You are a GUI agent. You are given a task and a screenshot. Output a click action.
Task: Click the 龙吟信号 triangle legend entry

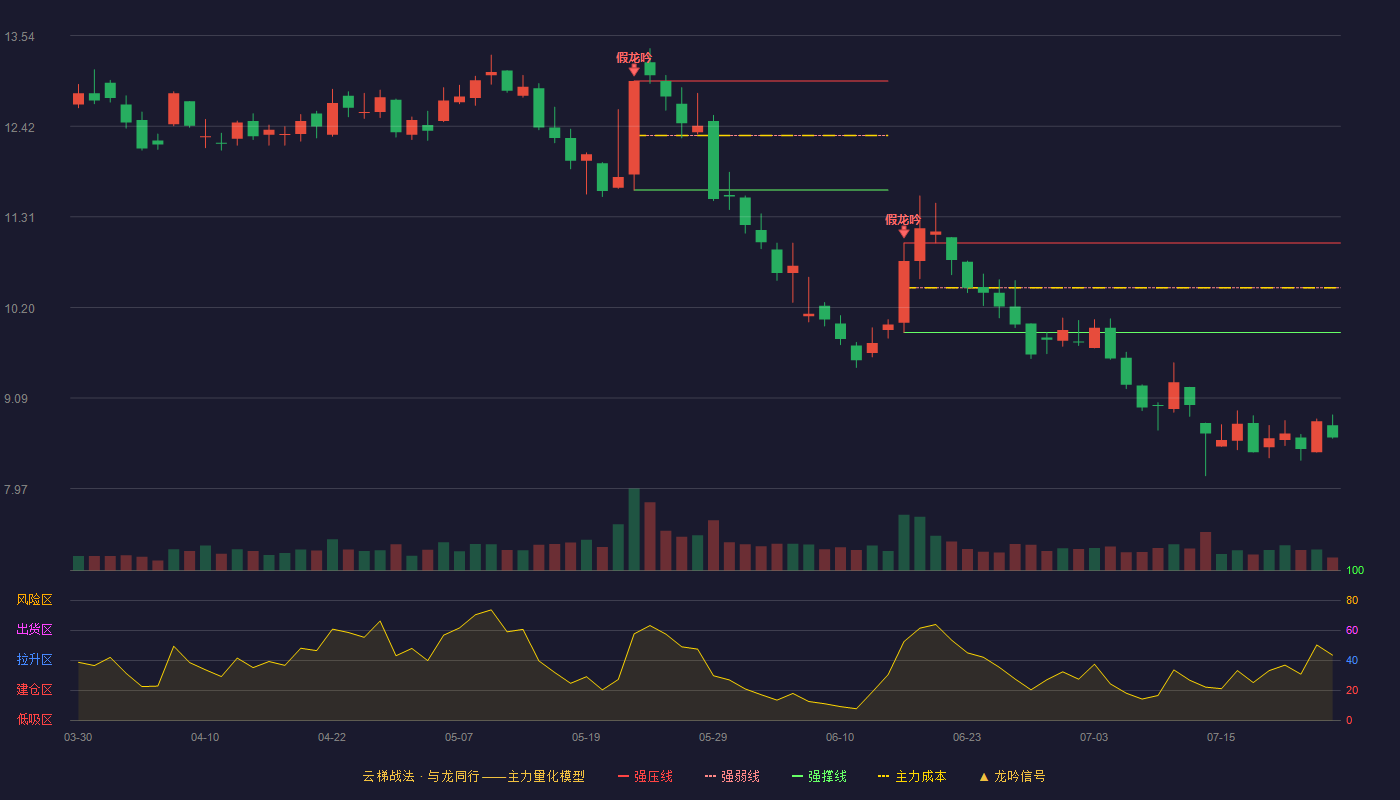[x=1012, y=776]
